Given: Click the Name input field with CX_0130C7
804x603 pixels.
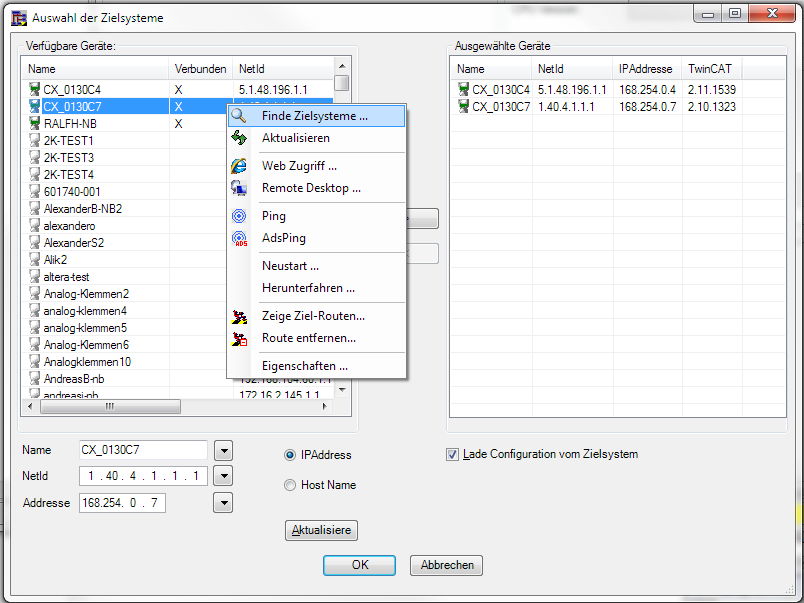Looking at the screenshot, I should click(144, 450).
